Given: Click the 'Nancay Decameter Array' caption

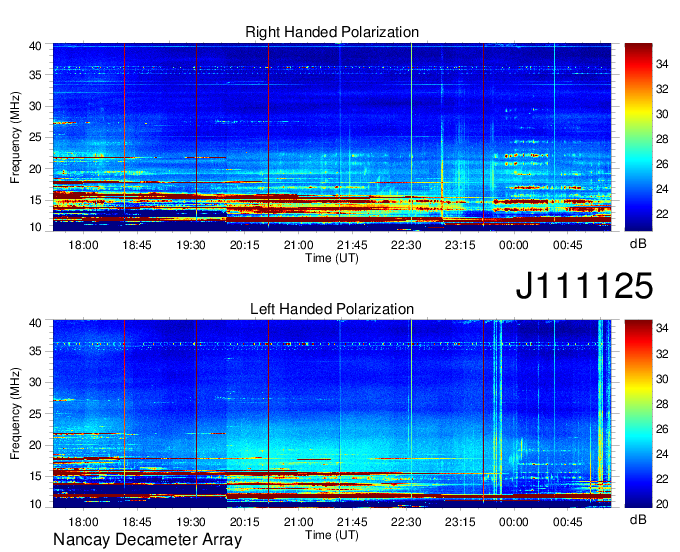Looking at the screenshot, I should point(147,539).
